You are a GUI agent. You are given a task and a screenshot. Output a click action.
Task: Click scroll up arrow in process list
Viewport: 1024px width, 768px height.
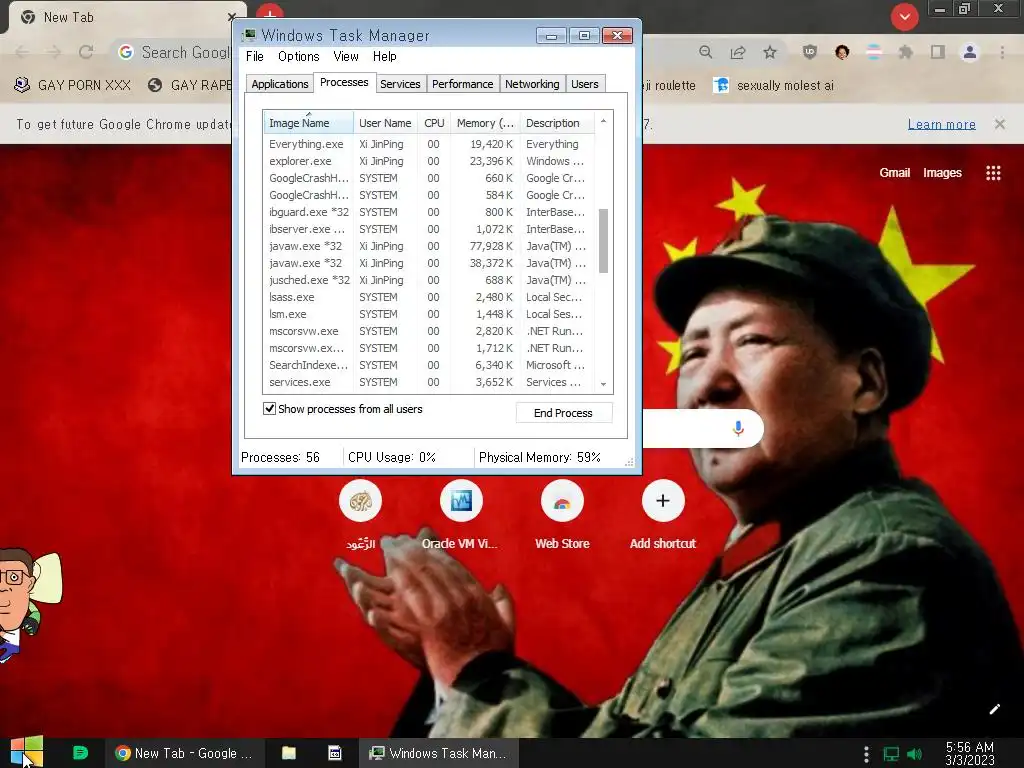coord(603,121)
